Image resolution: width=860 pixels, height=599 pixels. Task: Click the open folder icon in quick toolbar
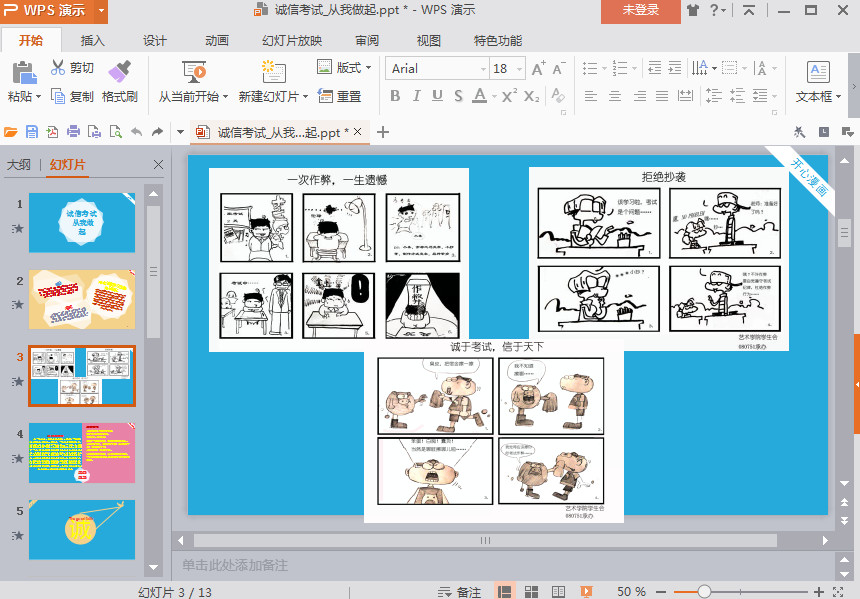11,132
